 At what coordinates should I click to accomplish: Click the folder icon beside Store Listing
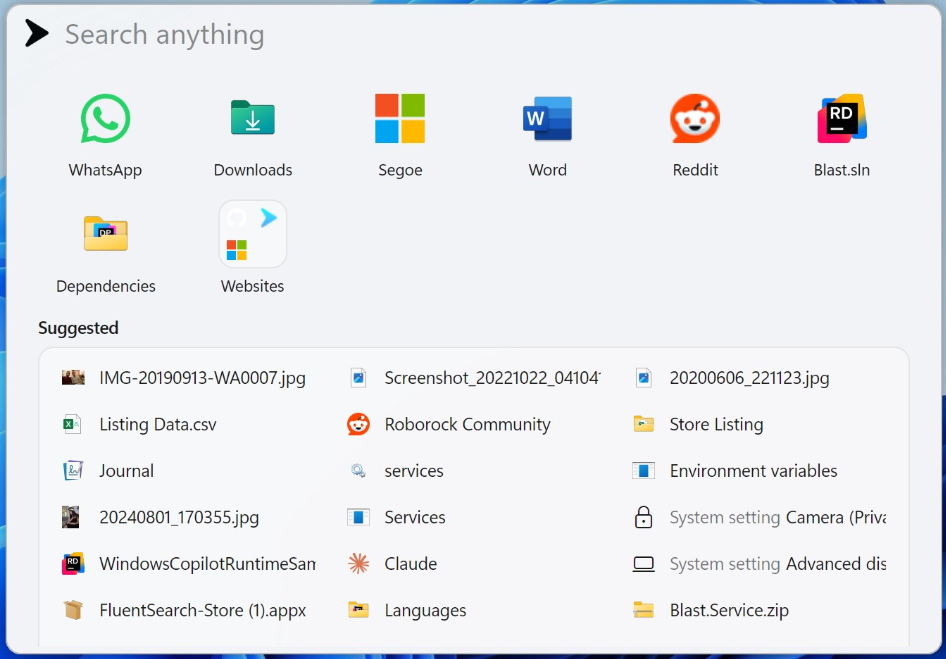pos(644,424)
